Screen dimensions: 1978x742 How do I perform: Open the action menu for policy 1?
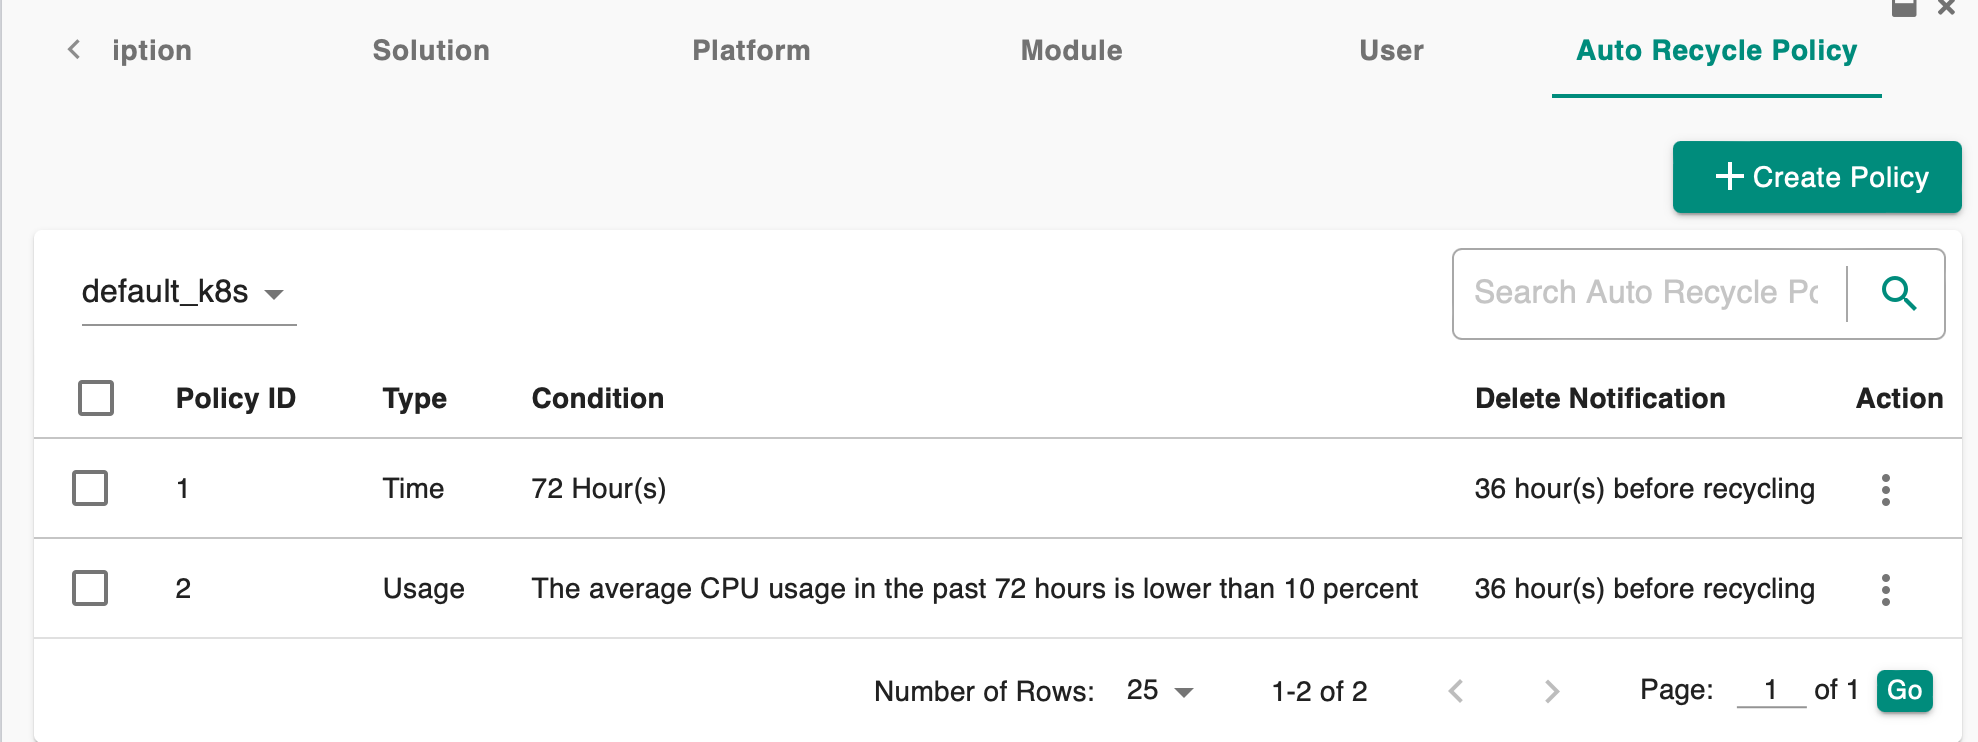[1885, 489]
